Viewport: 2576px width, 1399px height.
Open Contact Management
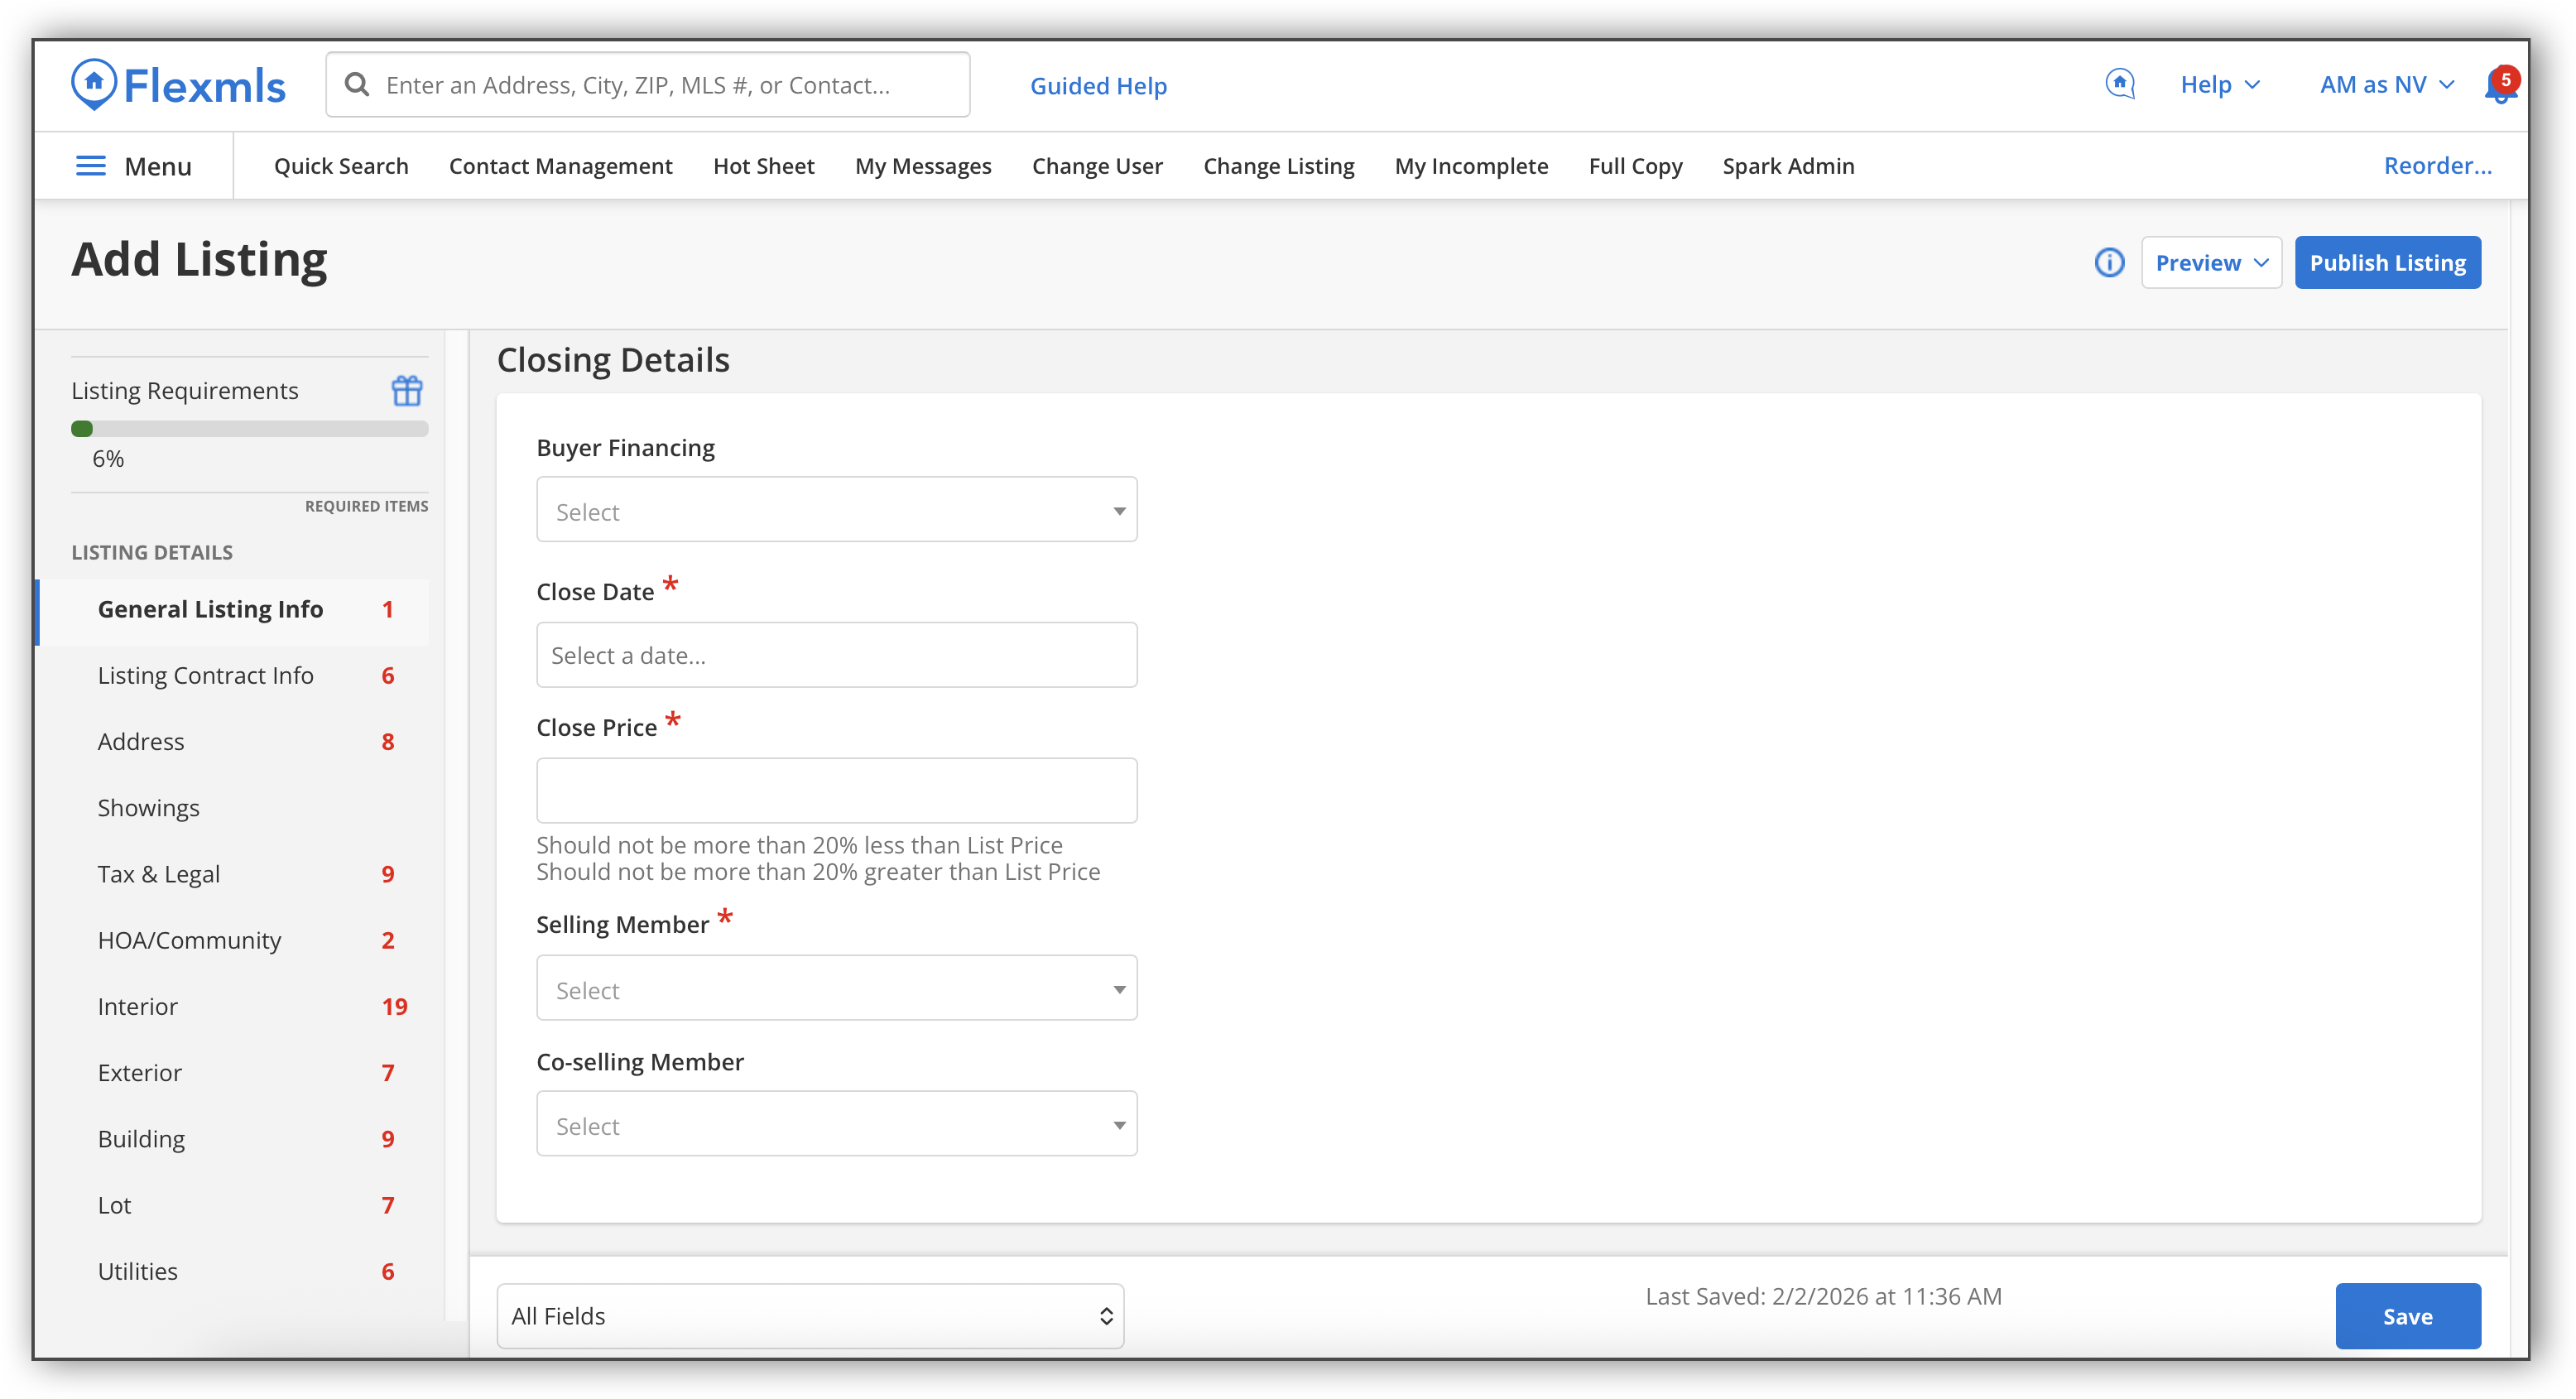click(x=560, y=166)
